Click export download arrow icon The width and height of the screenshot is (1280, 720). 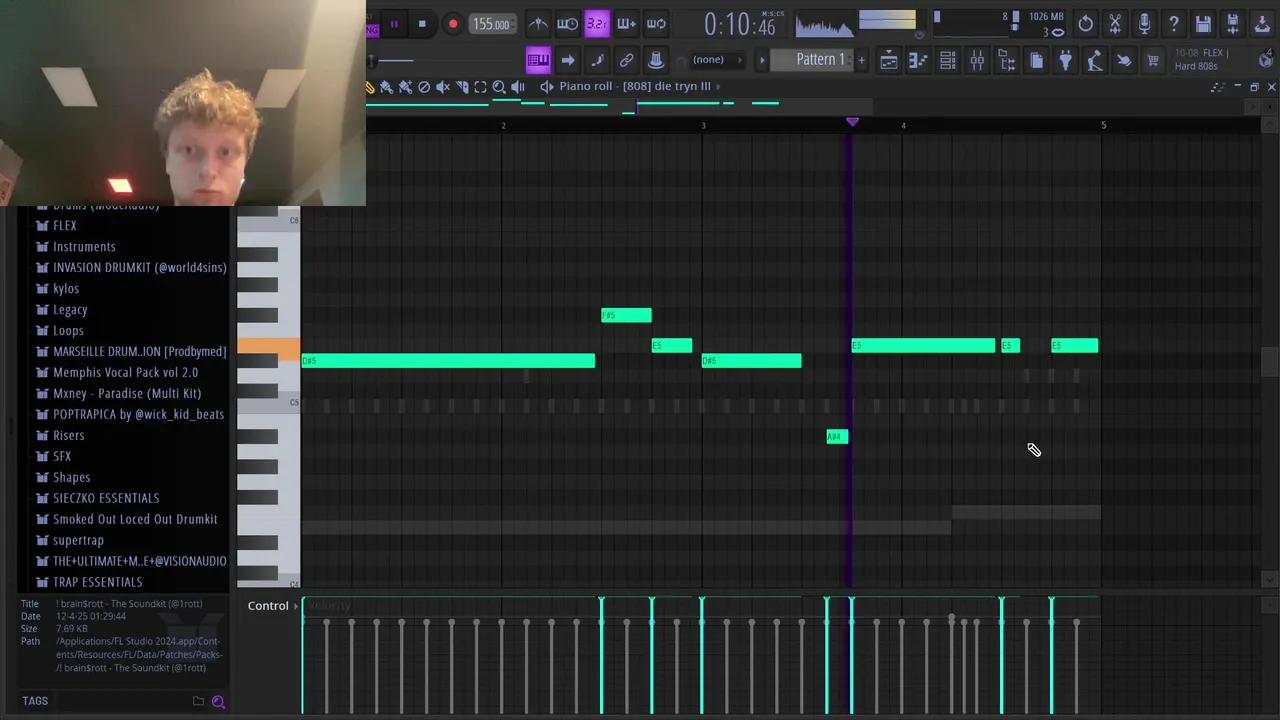[1262, 24]
